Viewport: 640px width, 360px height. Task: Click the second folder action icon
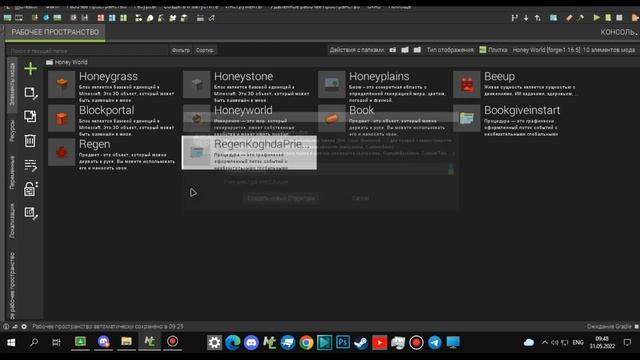click(404, 50)
